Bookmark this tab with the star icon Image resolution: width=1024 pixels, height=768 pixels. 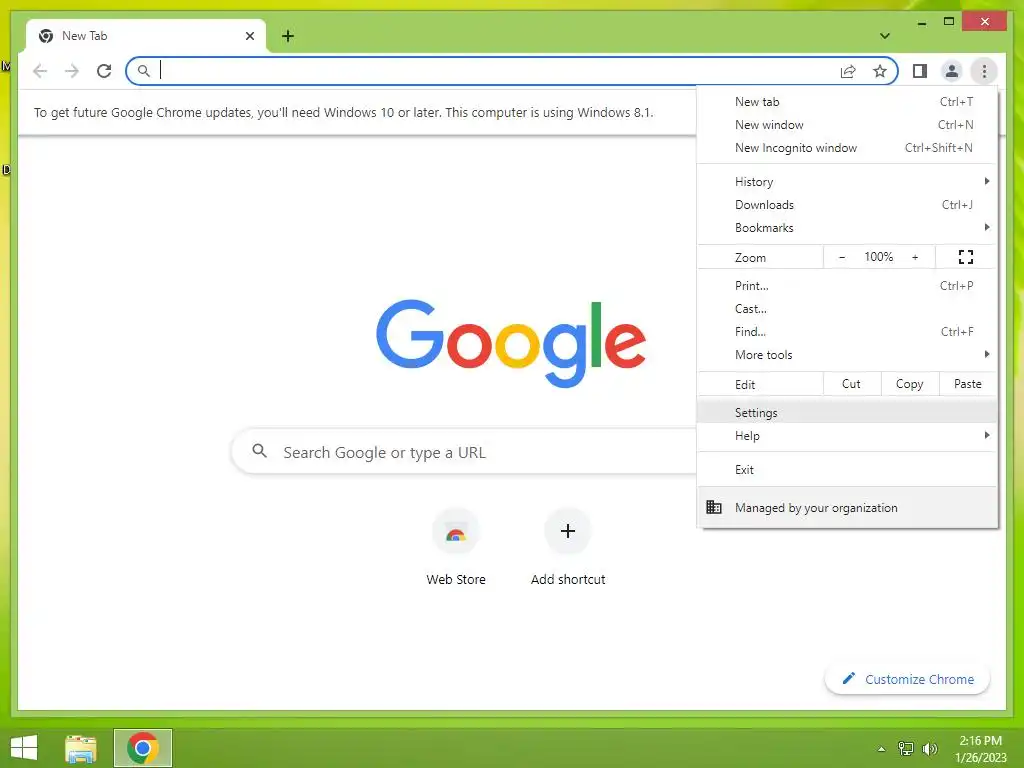(x=880, y=71)
